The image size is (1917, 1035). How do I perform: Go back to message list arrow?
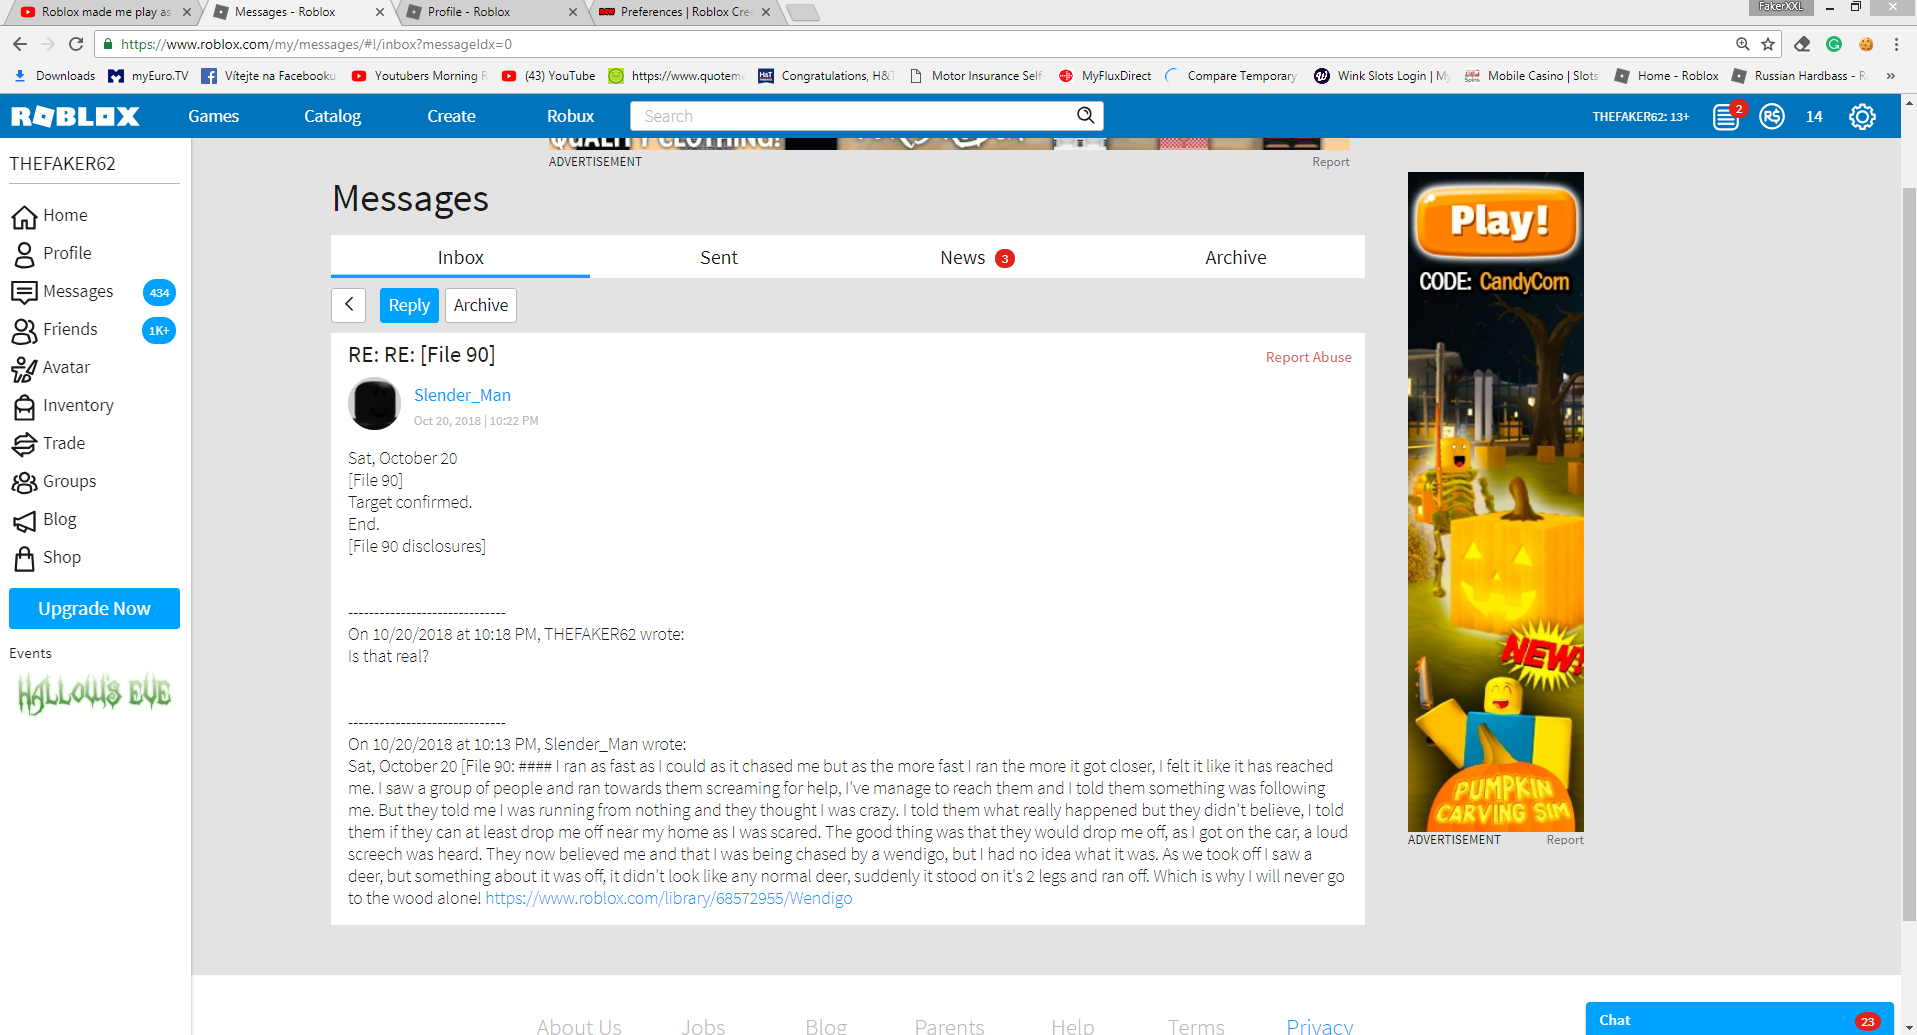pyautogui.click(x=349, y=305)
